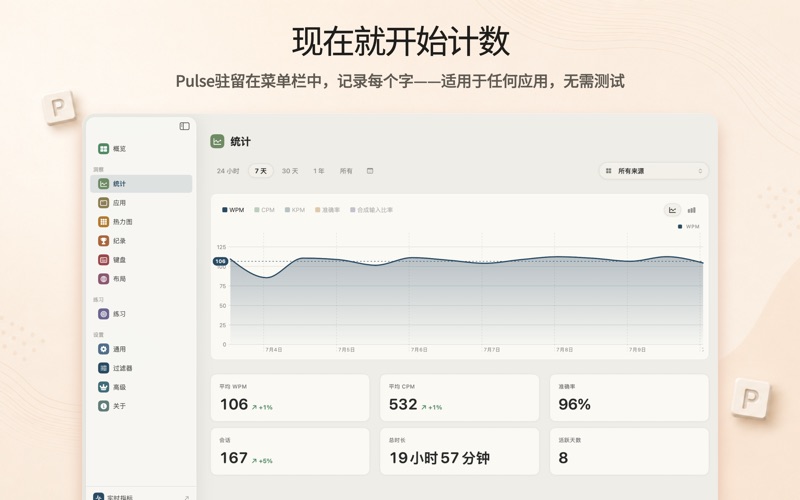800x500 pixels.
Task: Click the 125 value on the y-axis
Action: (221, 247)
